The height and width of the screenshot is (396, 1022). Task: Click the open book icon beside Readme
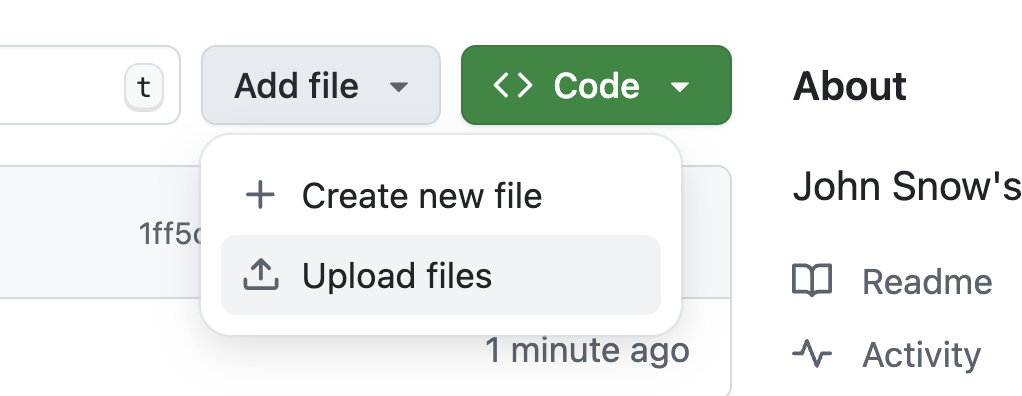point(812,281)
